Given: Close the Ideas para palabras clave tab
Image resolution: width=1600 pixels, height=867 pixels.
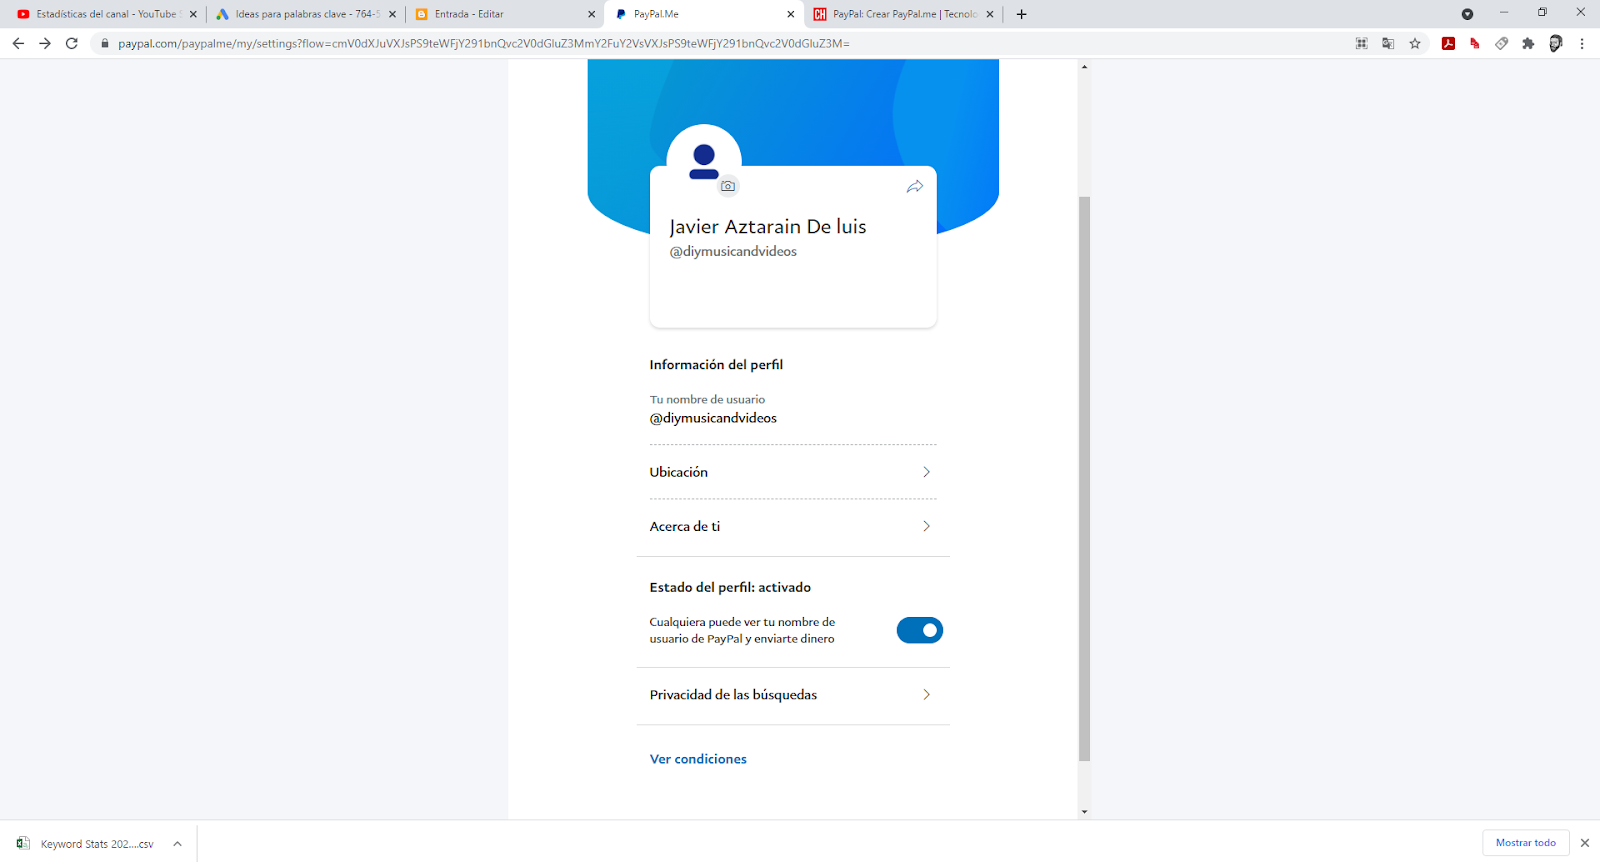Looking at the screenshot, I should pos(392,14).
